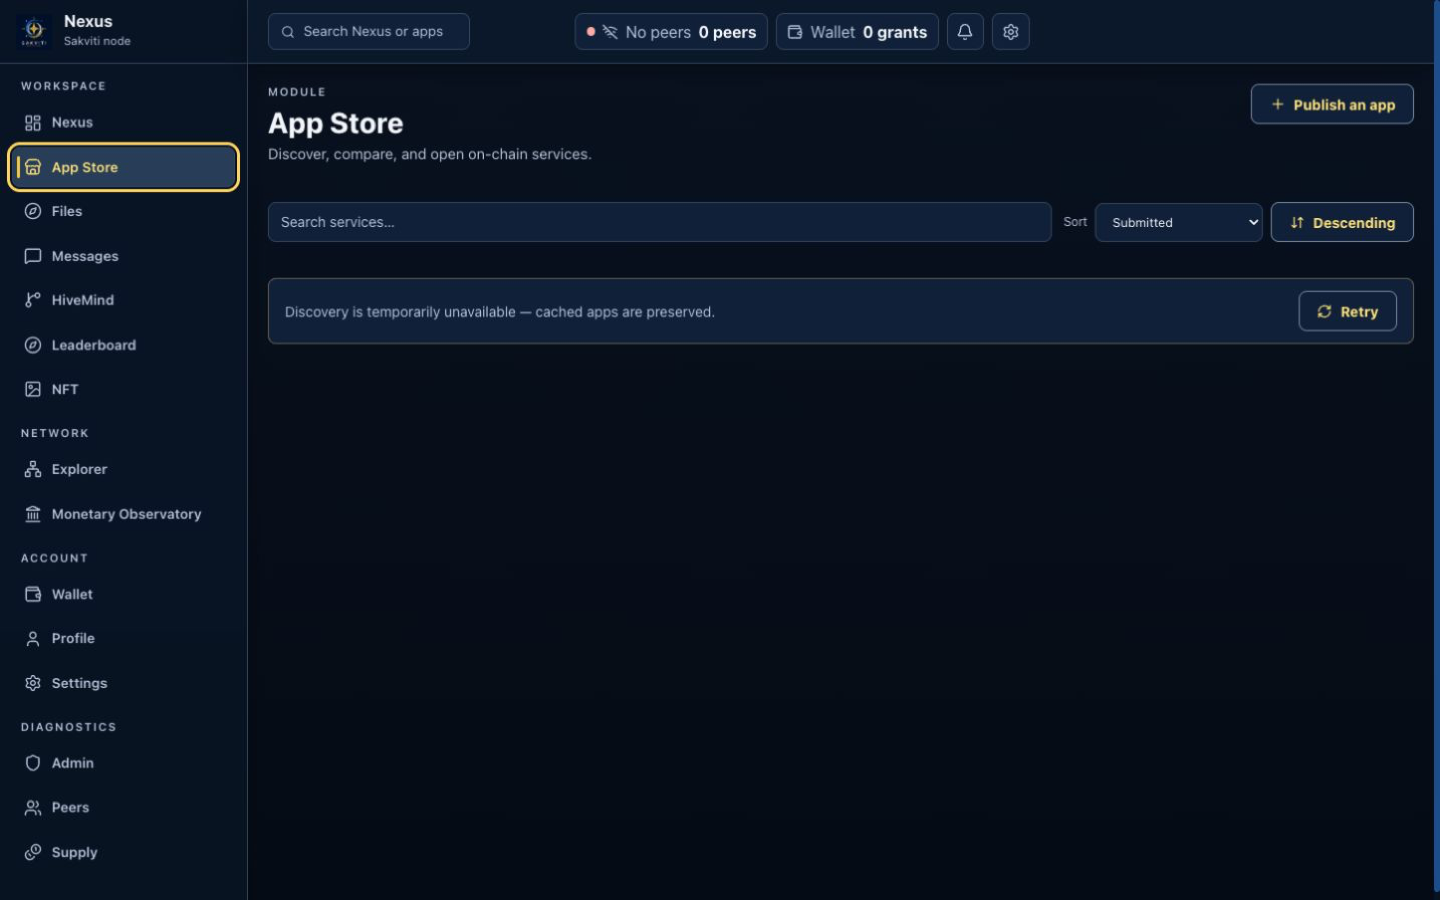Click the Search services input field
1440x900 pixels.
click(659, 222)
